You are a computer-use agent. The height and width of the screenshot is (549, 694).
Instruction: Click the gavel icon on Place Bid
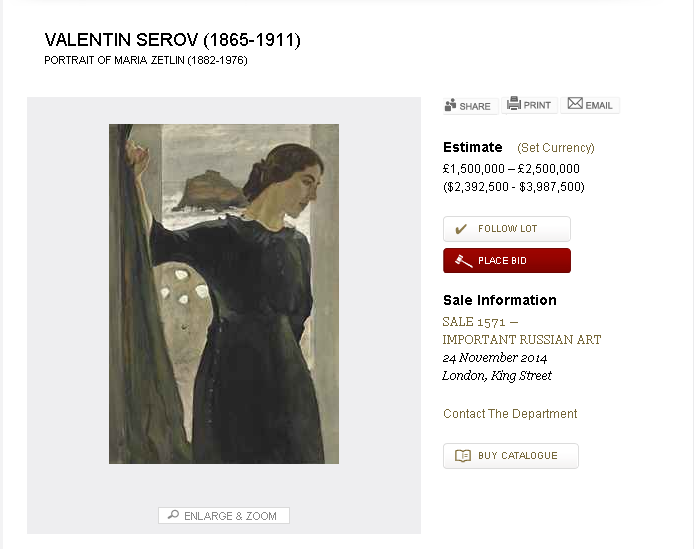point(463,261)
